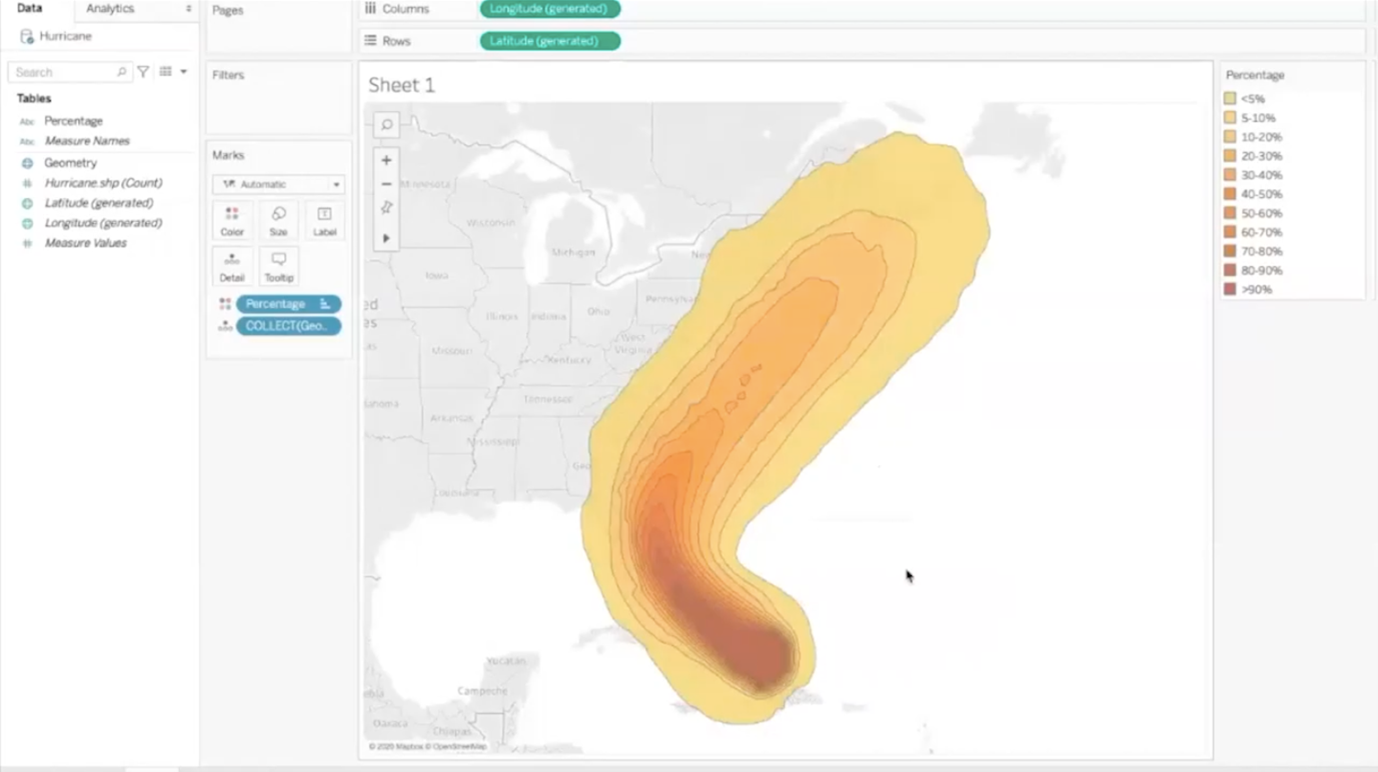The image size is (1378, 772).
Task: Click the Detail icon on Marks card
Action: pos(232,266)
